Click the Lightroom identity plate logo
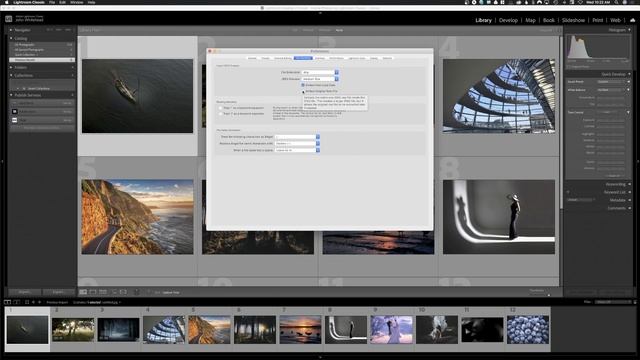 (9, 19)
